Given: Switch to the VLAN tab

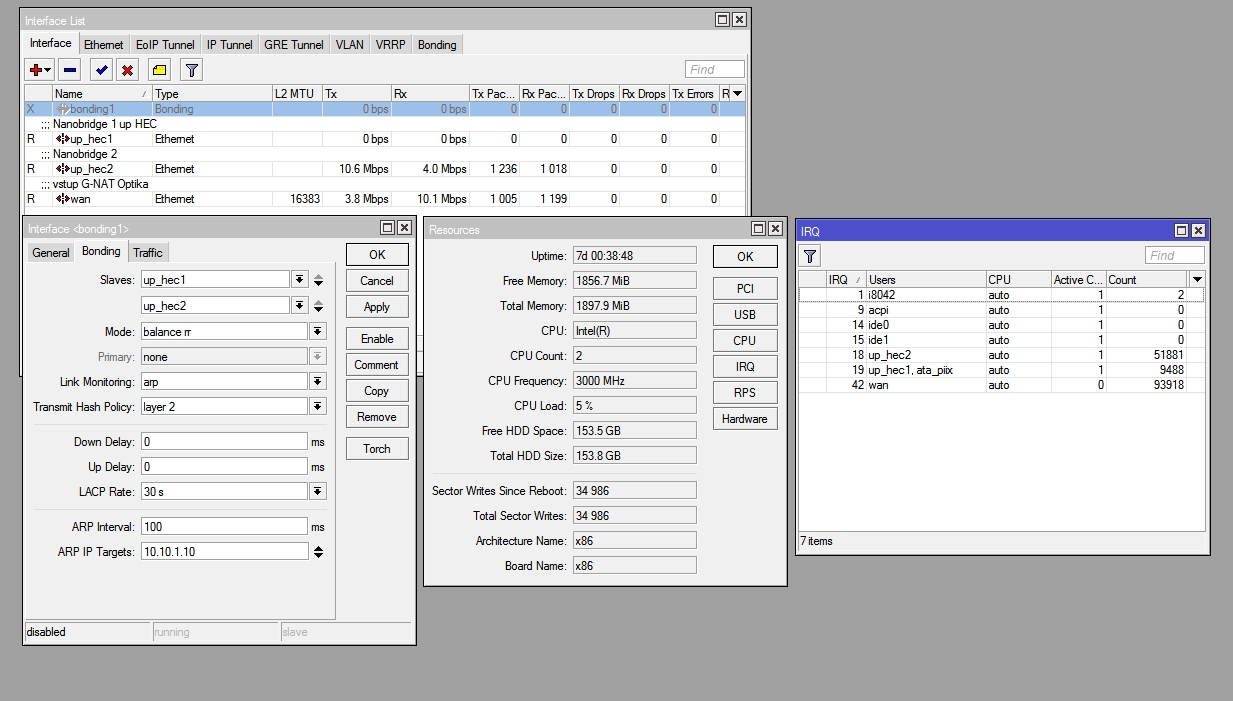Looking at the screenshot, I should tap(350, 44).
